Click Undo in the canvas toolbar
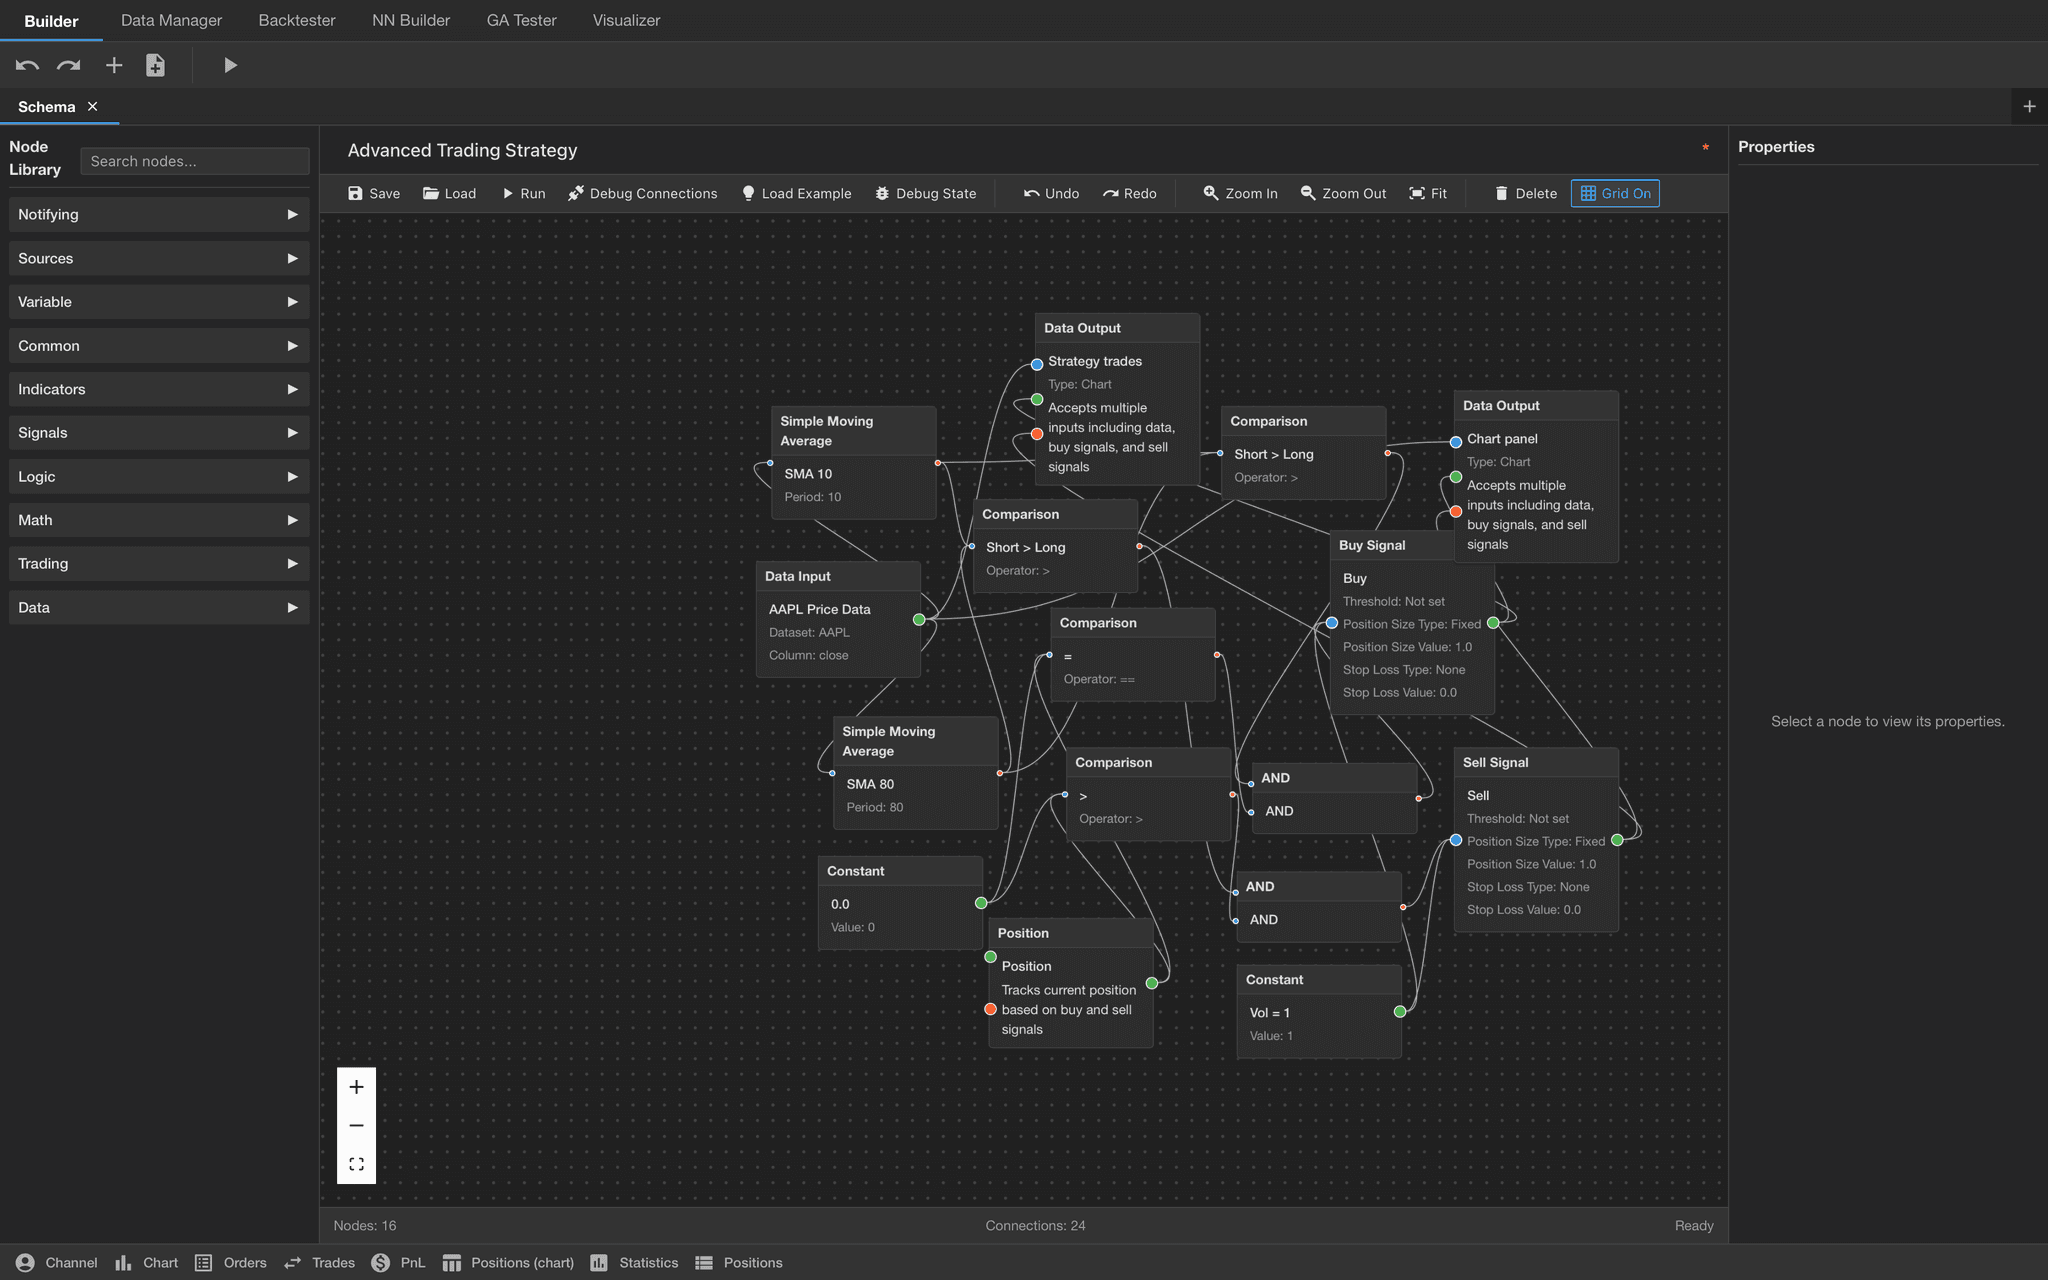 [x=1051, y=193]
